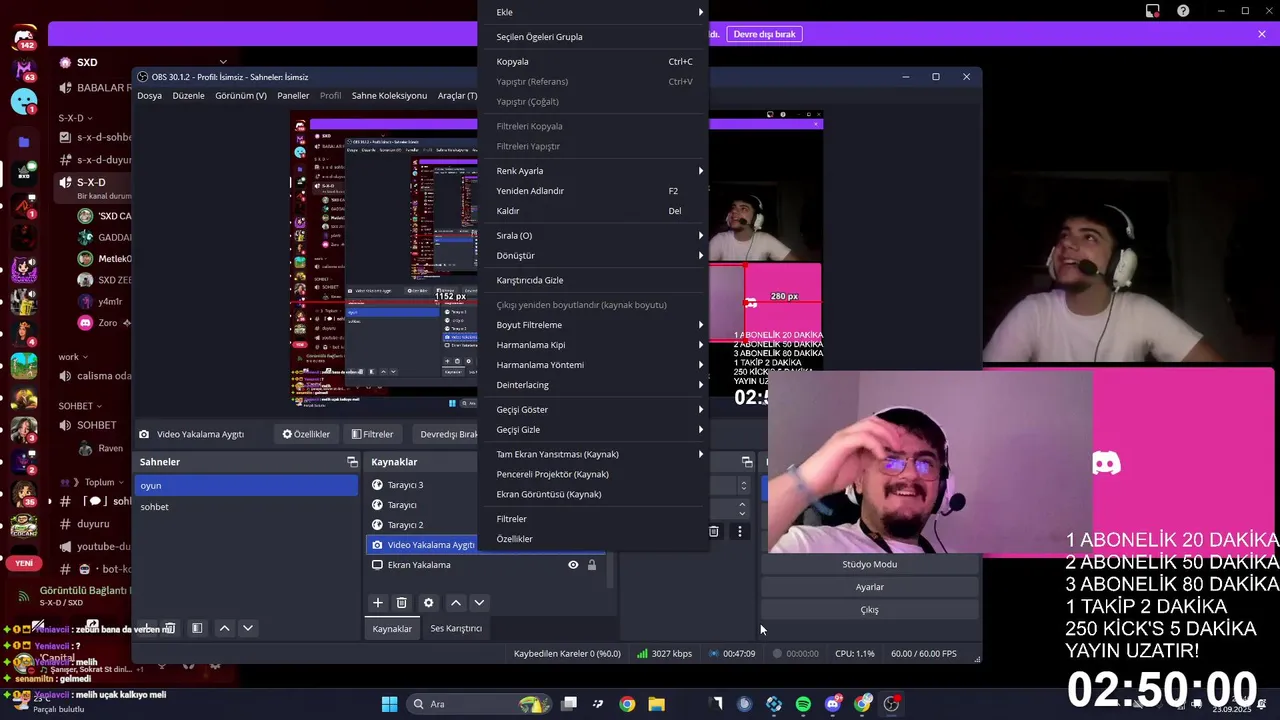The height and width of the screenshot is (720, 1280).
Task: Expand Harmanlama Kipi submenu
Action: [x=593, y=345]
